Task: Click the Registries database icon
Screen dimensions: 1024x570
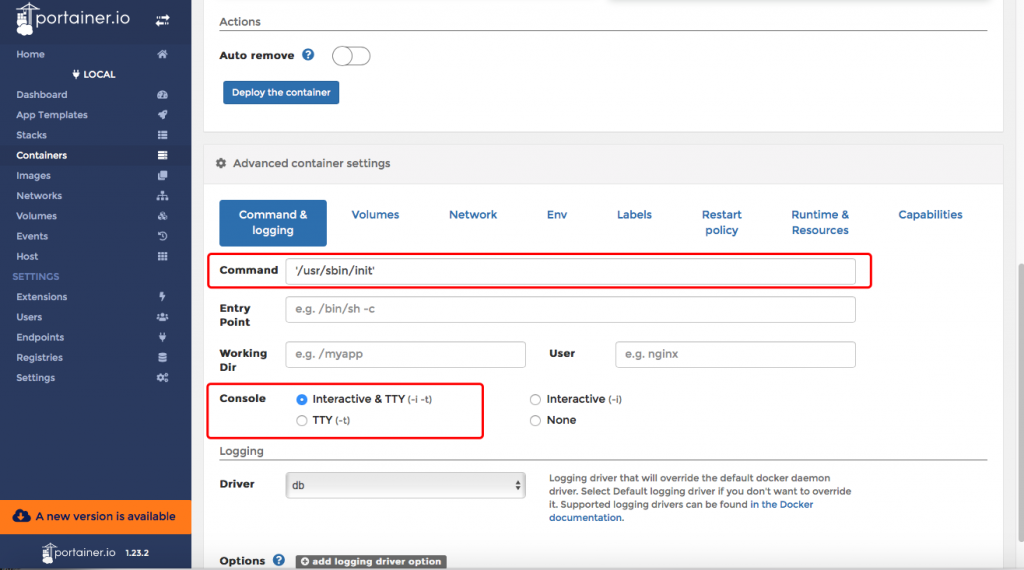Action: tap(162, 358)
